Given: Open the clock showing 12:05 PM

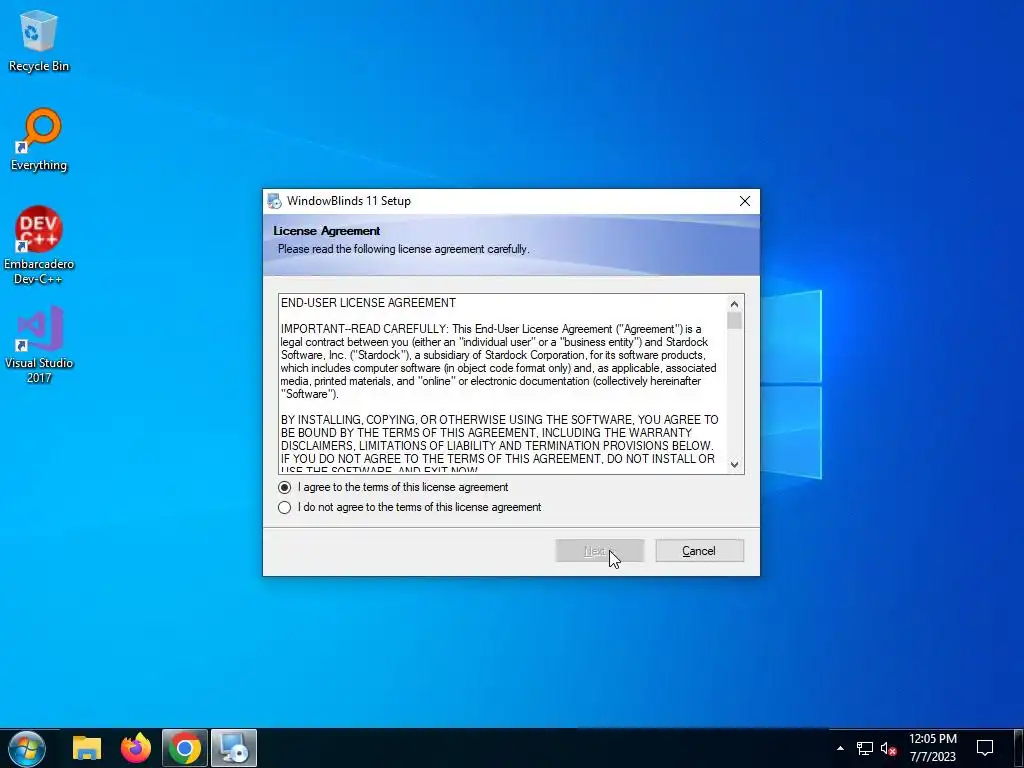Looking at the screenshot, I should [x=933, y=748].
